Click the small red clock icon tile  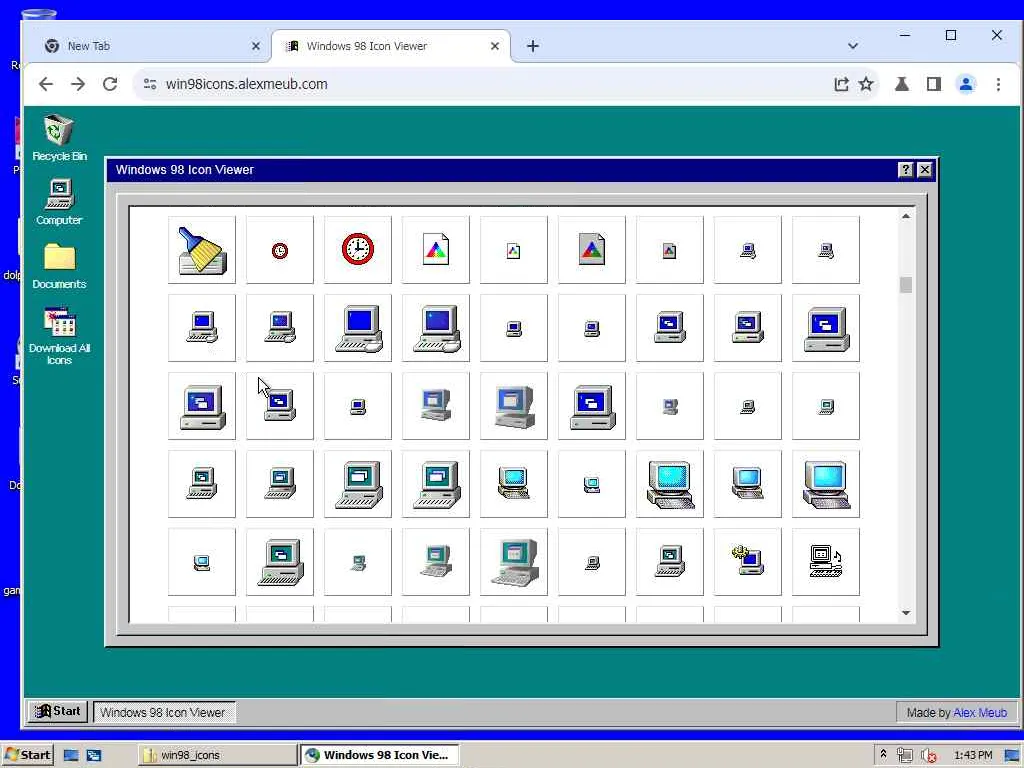tap(280, 250)
